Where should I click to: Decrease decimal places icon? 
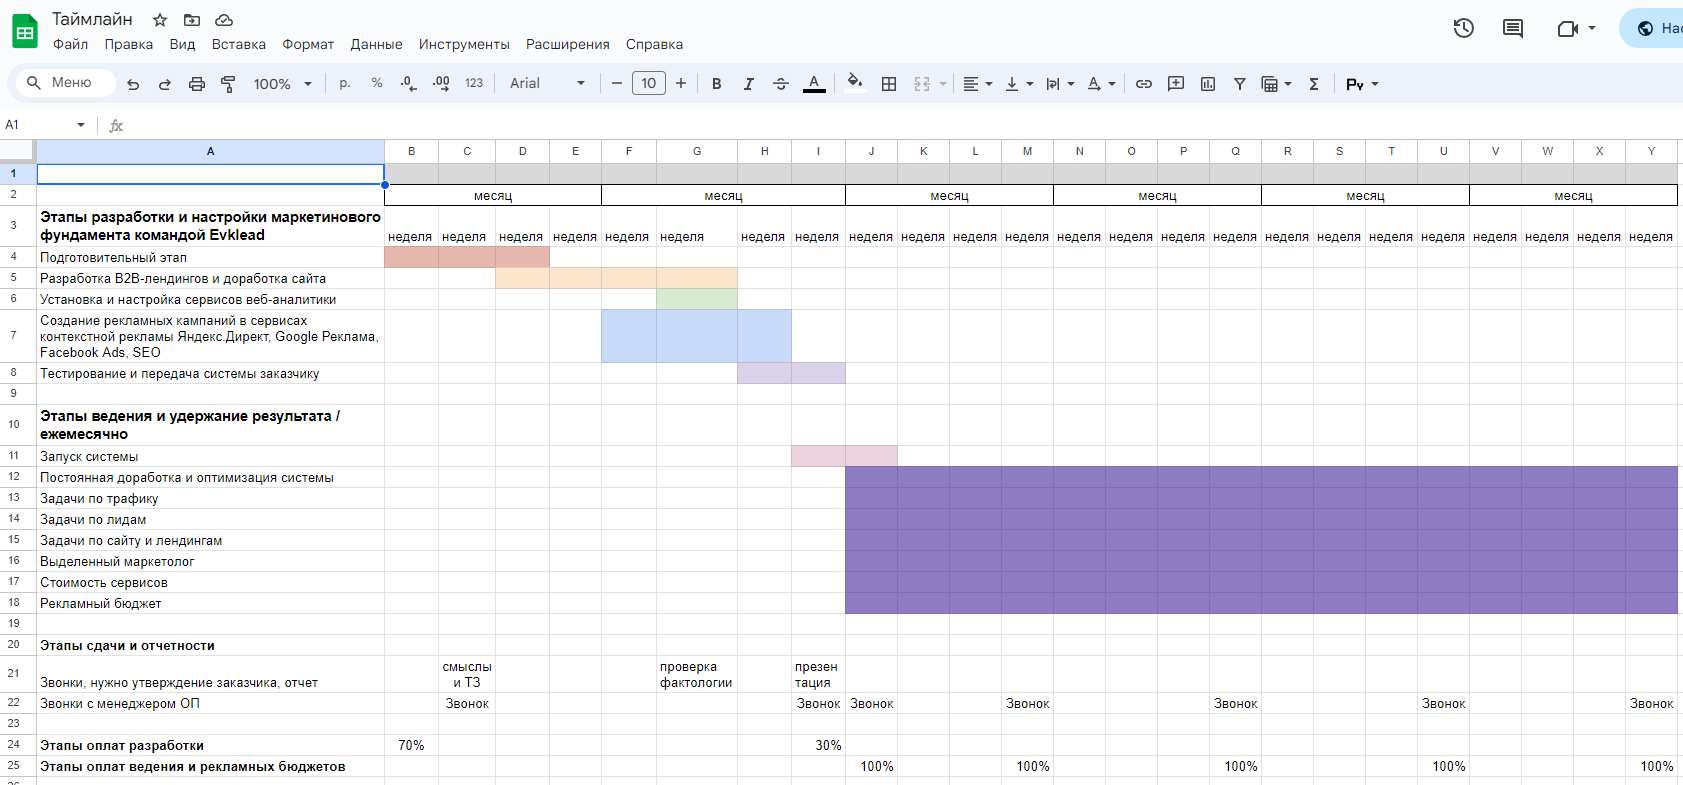[x=408, y=84]
